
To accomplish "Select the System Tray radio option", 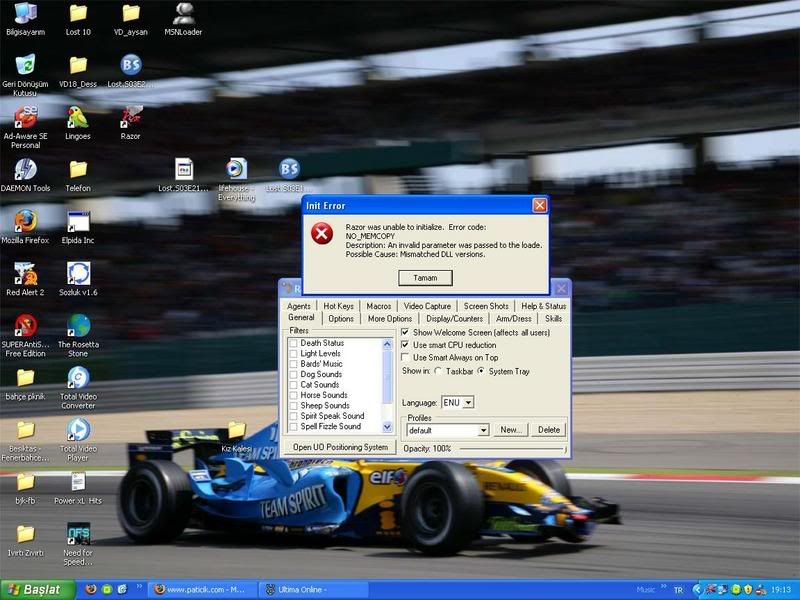I will [481, 371].
